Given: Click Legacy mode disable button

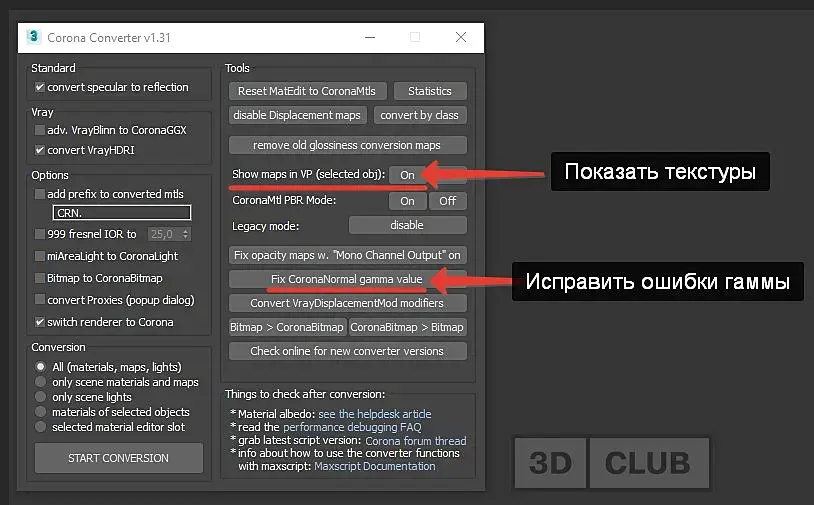Looking at the screenshot, I should click(408, 225).
